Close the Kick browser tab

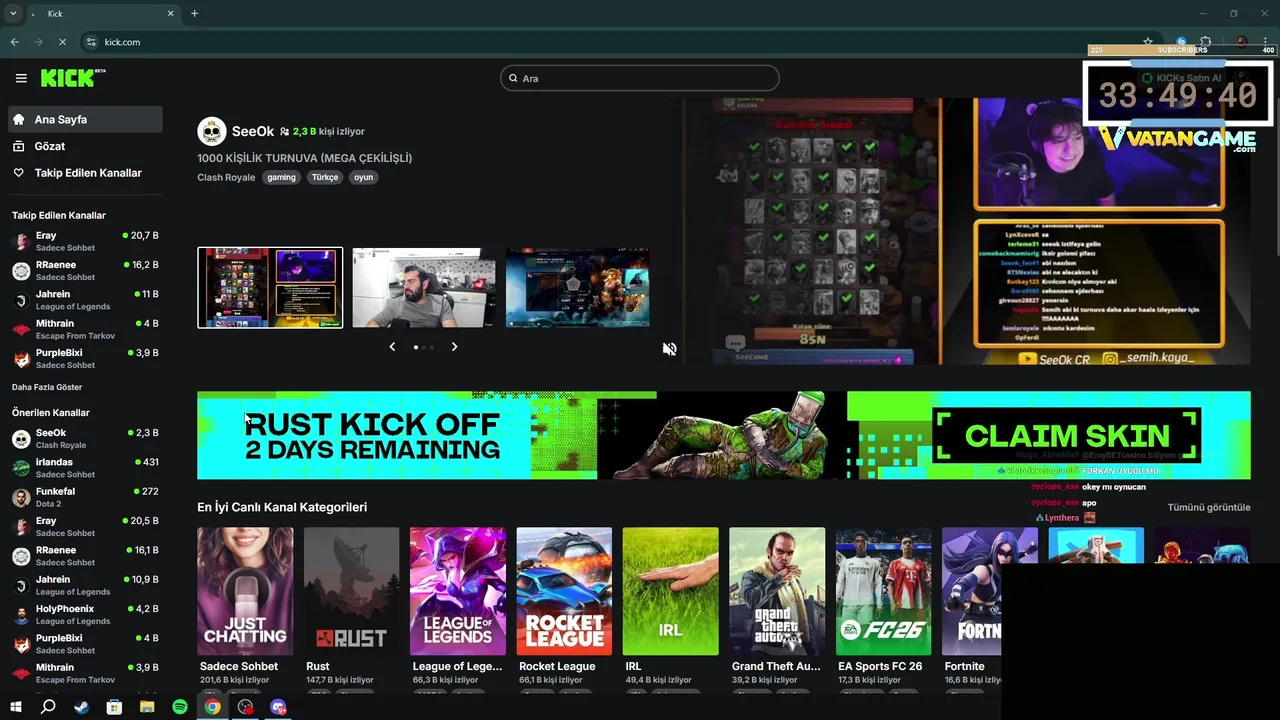click(x=170, y=14)
